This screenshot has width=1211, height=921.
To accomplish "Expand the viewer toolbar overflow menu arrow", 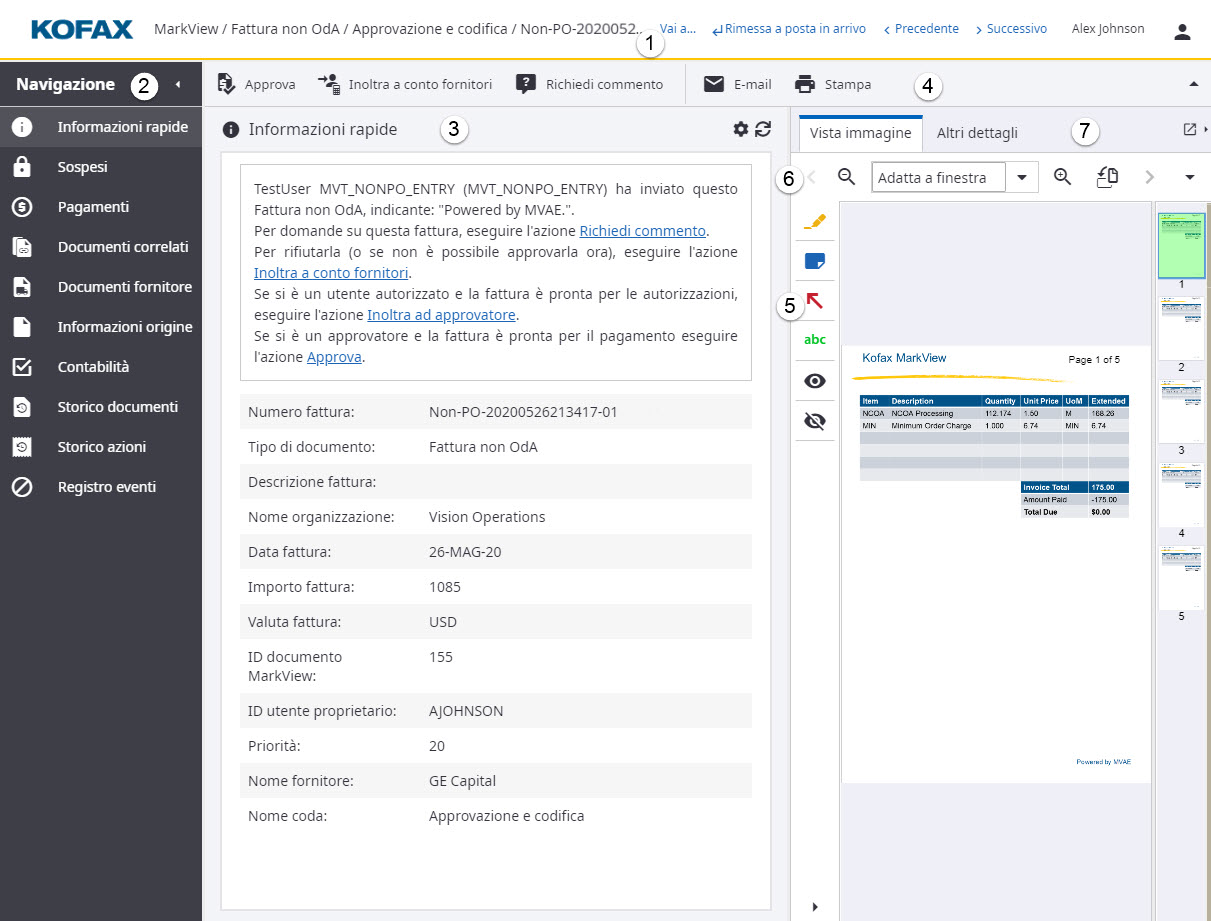I will click(x=1189, y=178).
